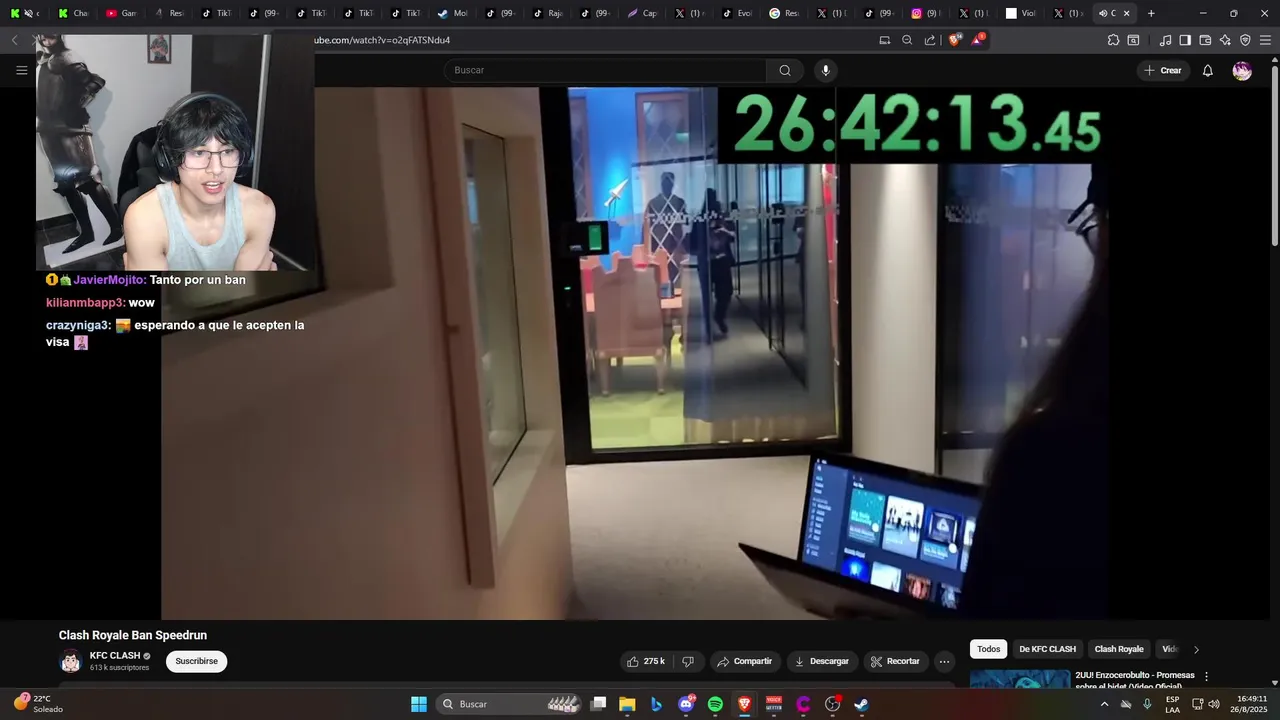Click the Descargar button
Viewport: 1280px width, 720px height.
[x=822, y=661]
